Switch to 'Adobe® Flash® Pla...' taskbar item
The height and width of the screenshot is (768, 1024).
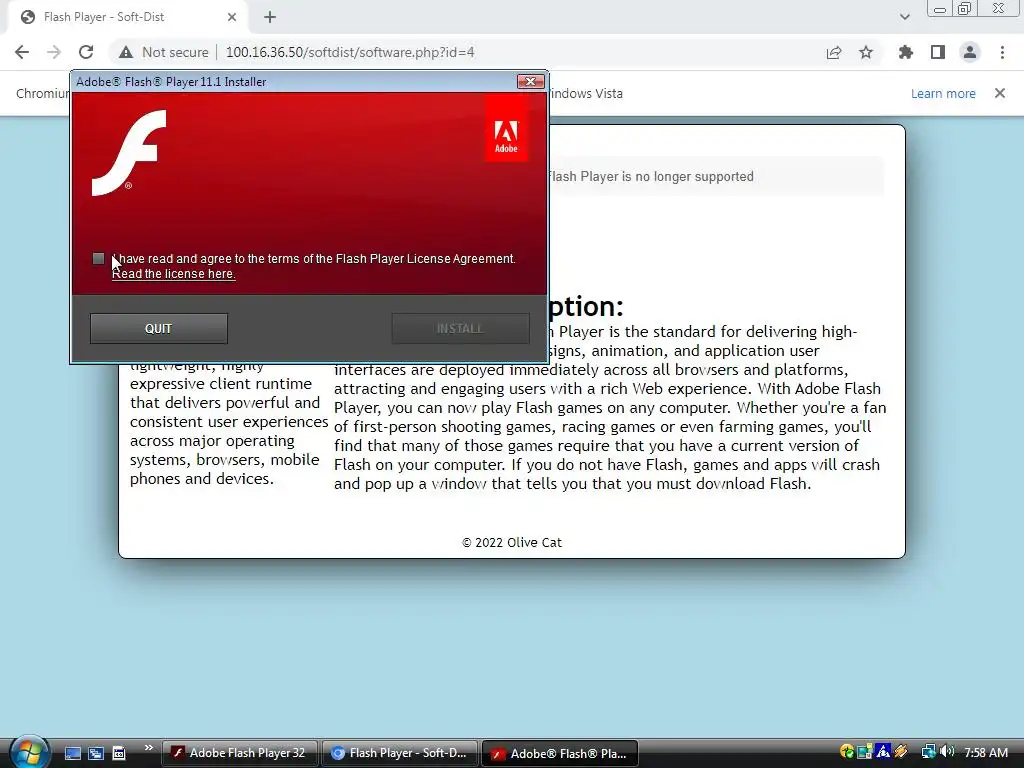(x=560, y=753)
